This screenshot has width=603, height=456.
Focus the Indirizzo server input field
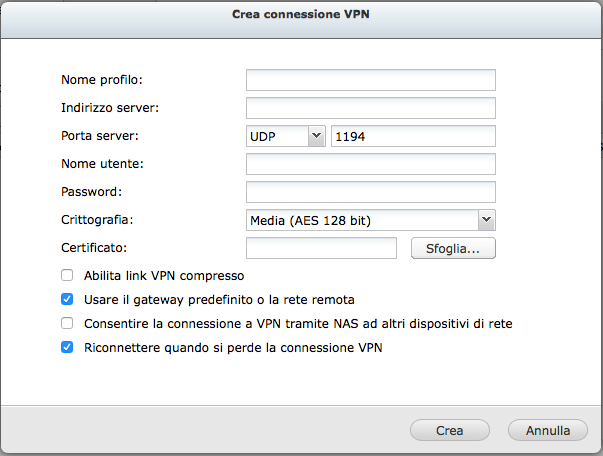(371, 108)
